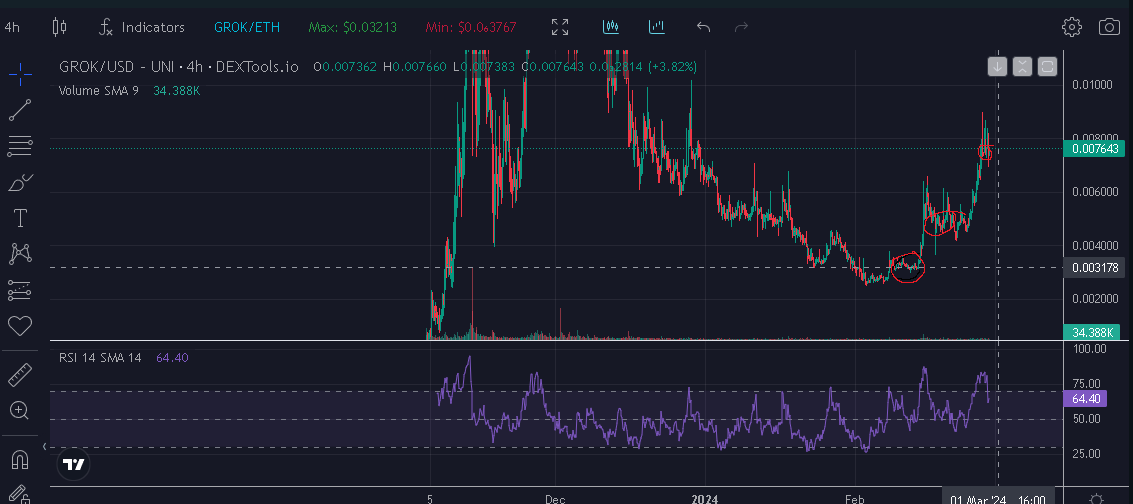The image size is (1133, 504).
Task: Select the forecasting position tool
Action: 20,290
